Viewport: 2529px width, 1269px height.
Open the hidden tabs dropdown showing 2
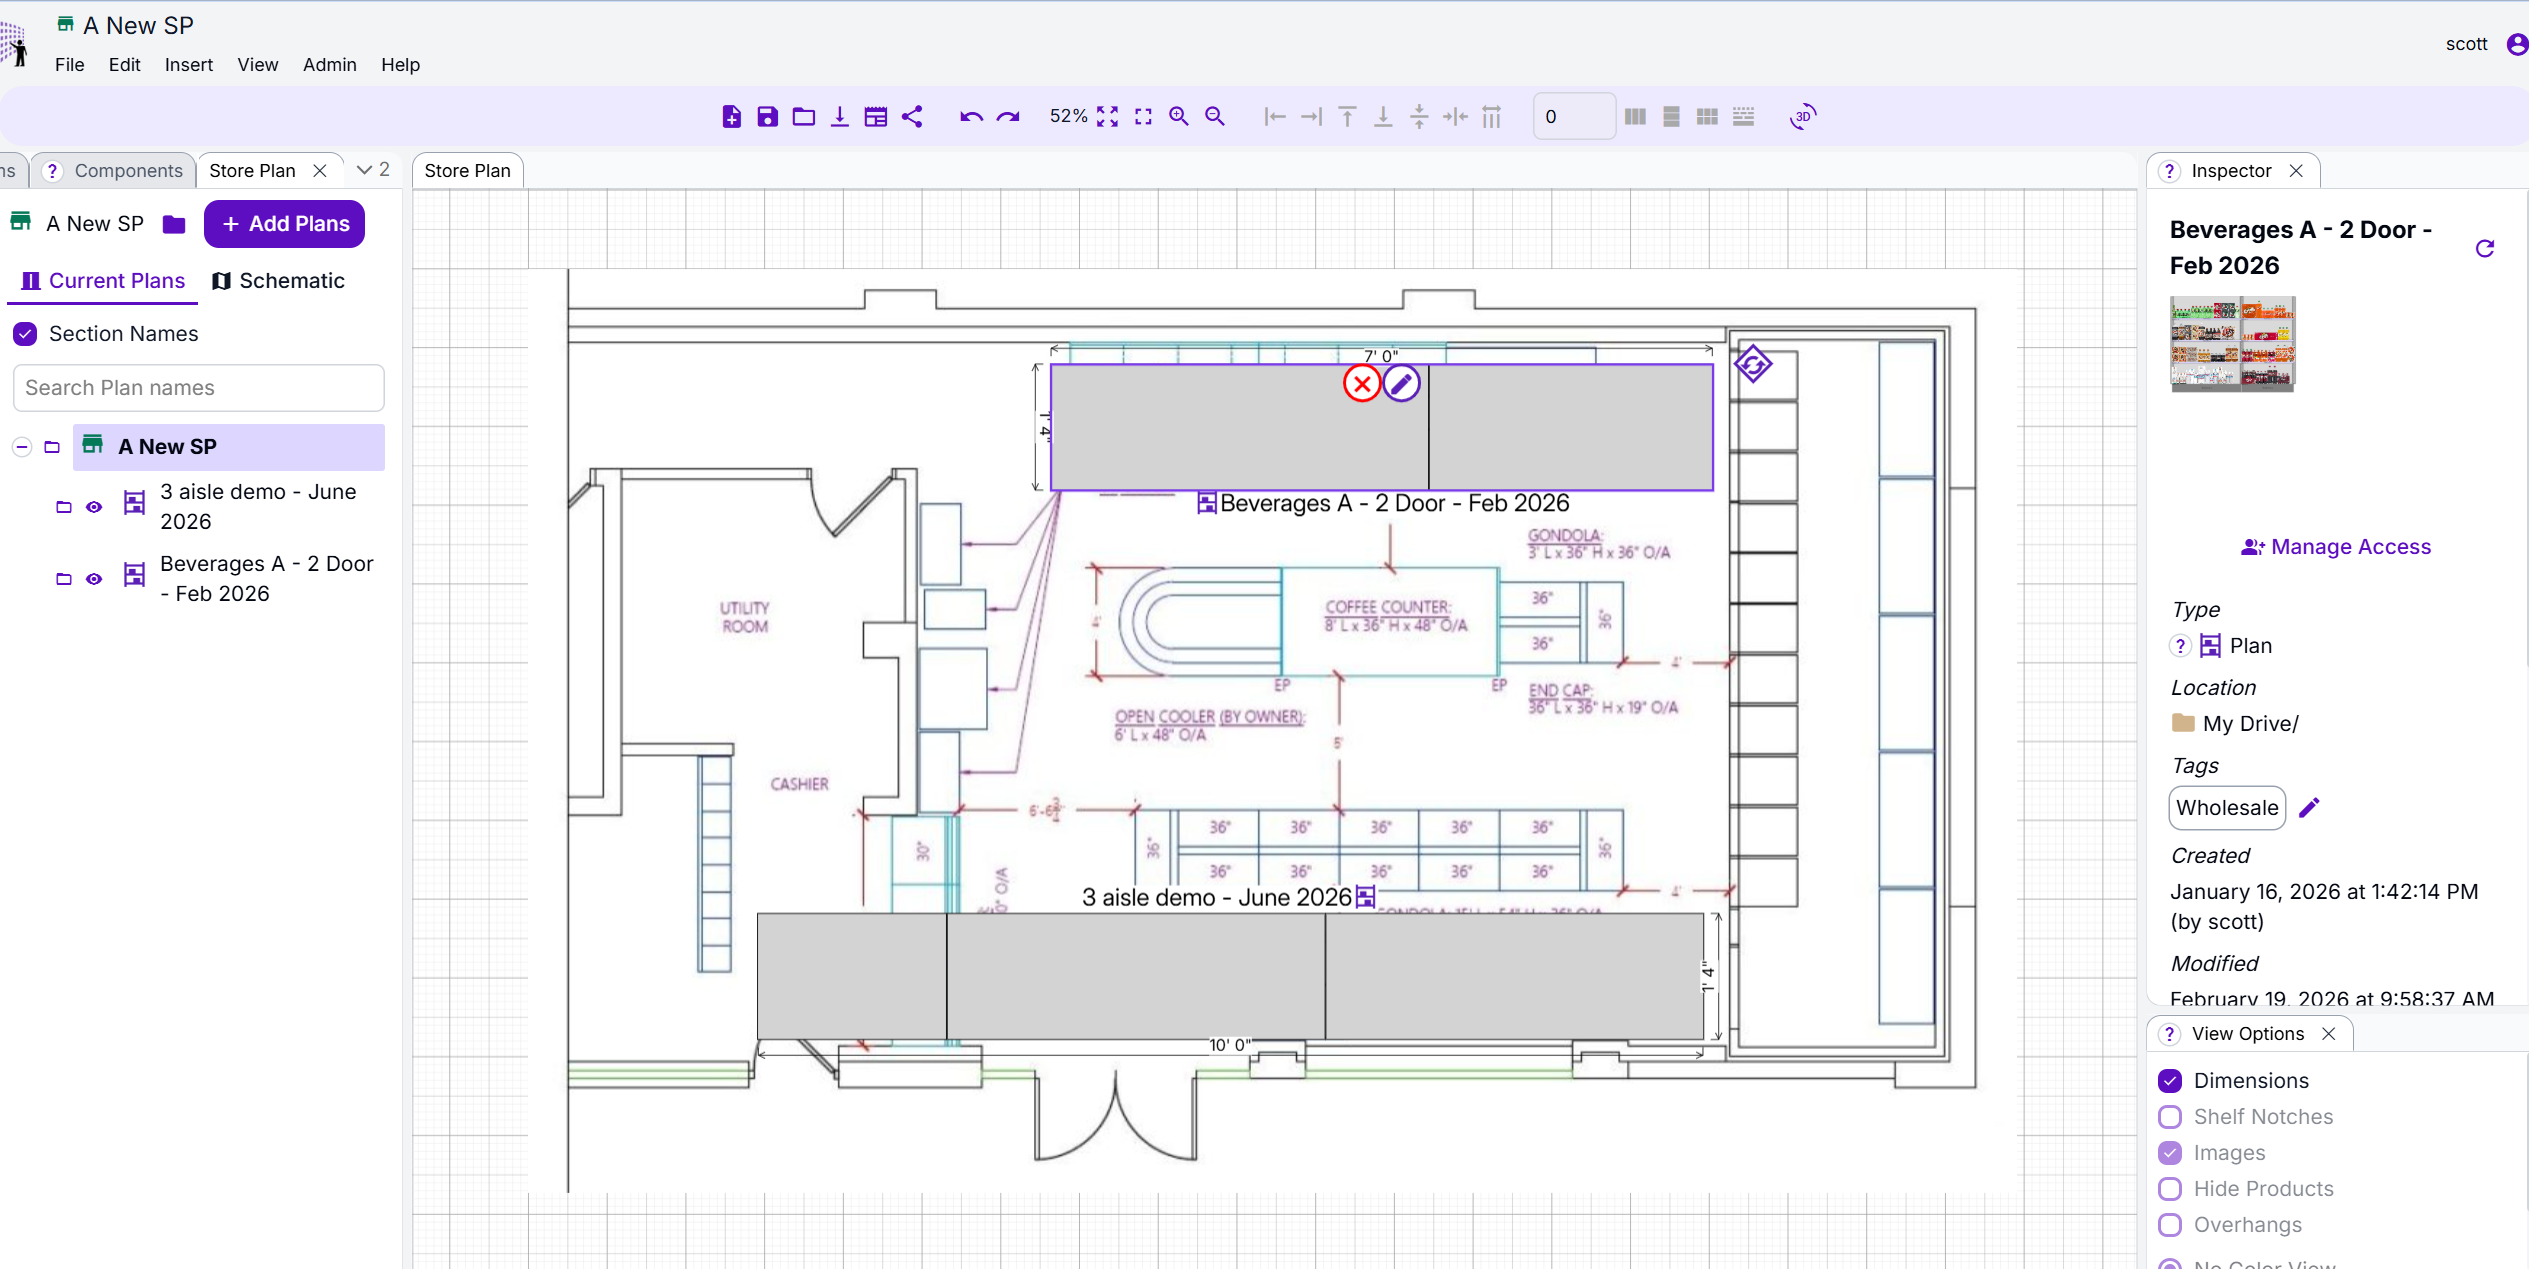(373, 170)
